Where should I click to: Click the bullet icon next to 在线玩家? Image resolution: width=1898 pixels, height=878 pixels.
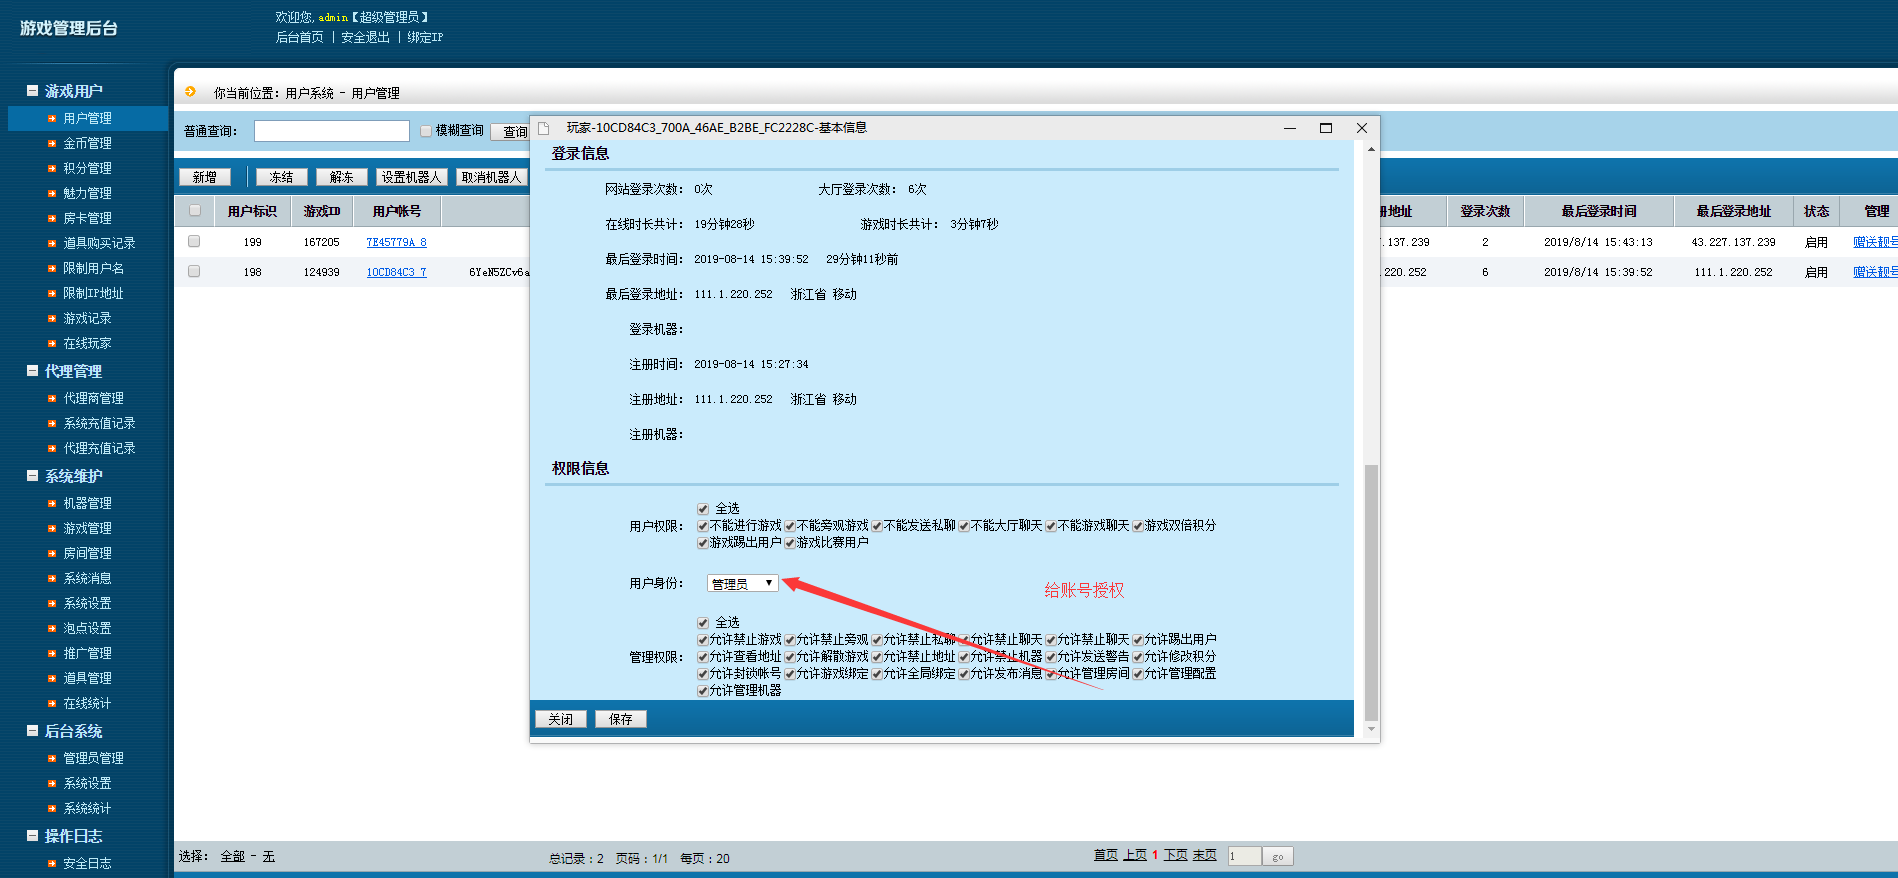tap(52, 343)
